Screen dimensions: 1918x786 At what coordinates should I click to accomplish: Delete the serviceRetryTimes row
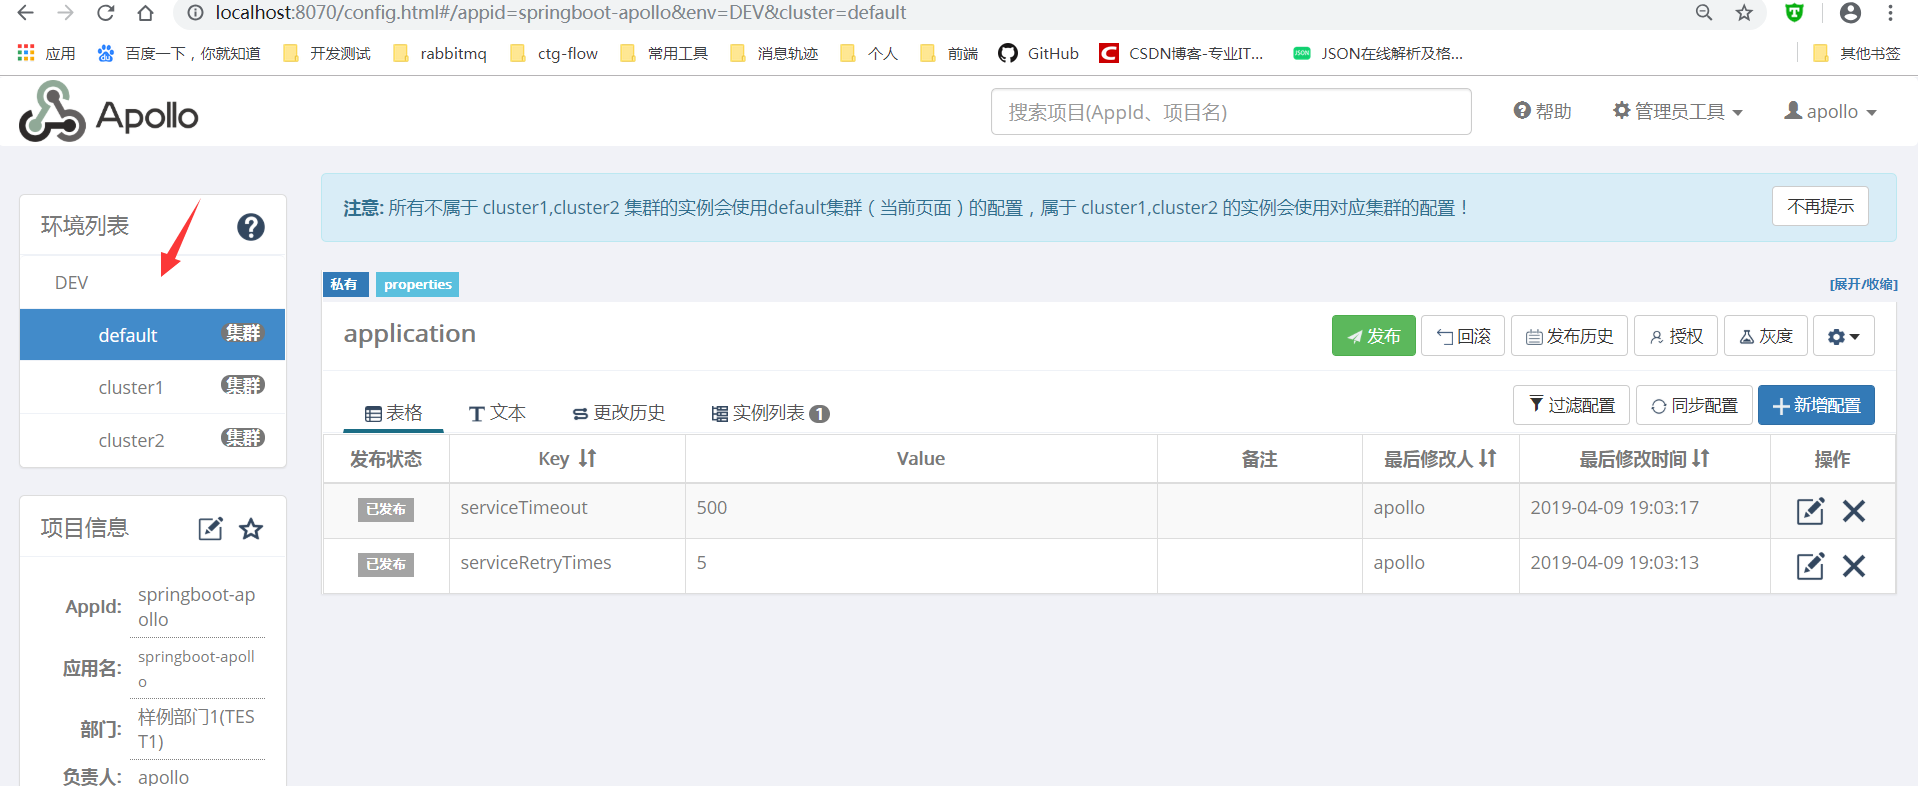(1854, 566)
